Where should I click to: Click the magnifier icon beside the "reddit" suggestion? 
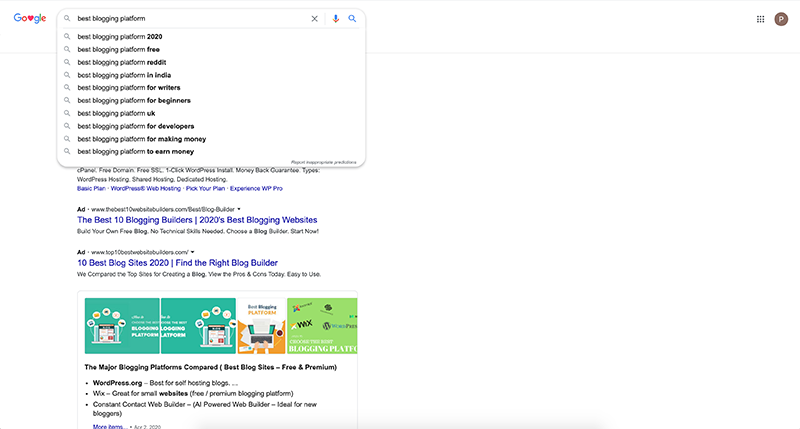pyautogui.click(x=67, y=62)
